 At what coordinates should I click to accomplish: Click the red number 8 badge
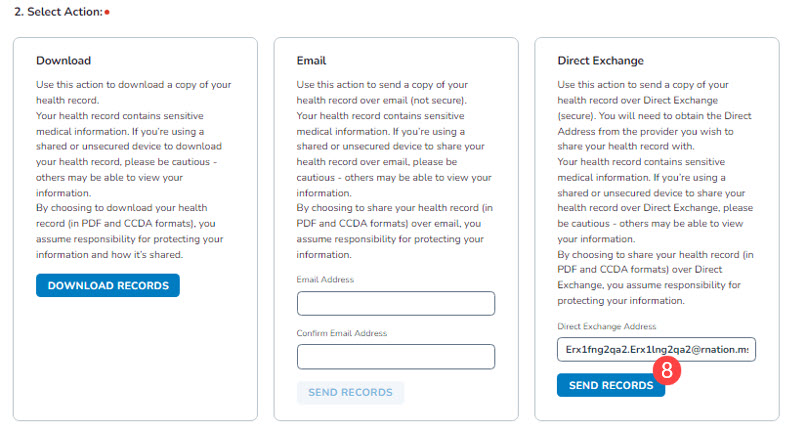(x=668, y=369)
